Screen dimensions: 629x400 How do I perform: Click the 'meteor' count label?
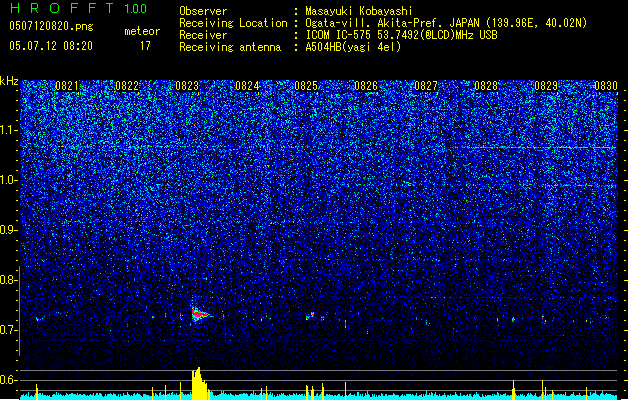pos(142,31)
